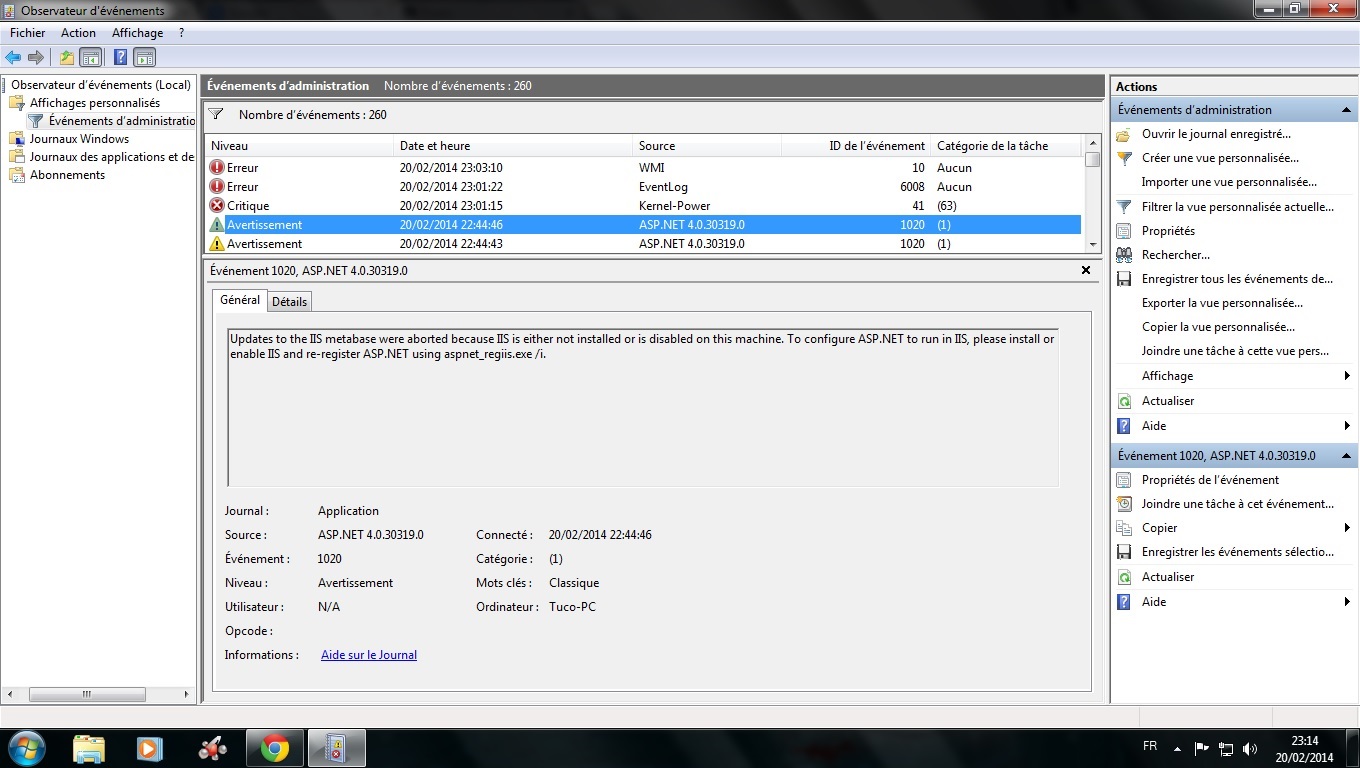Collapse the Événement 1020 actions section
The width and height of the screenshot is (1360, 768).
pyautogui.click(x=1346, y=456)
